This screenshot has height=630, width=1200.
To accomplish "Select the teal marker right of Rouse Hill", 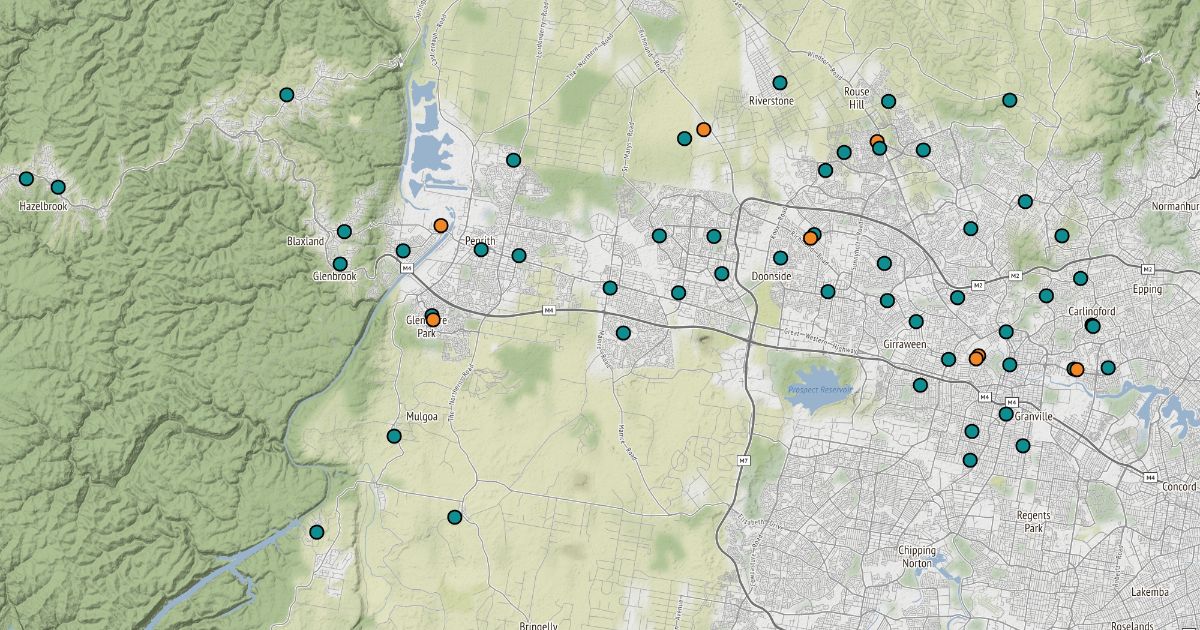I will (888, 101).
